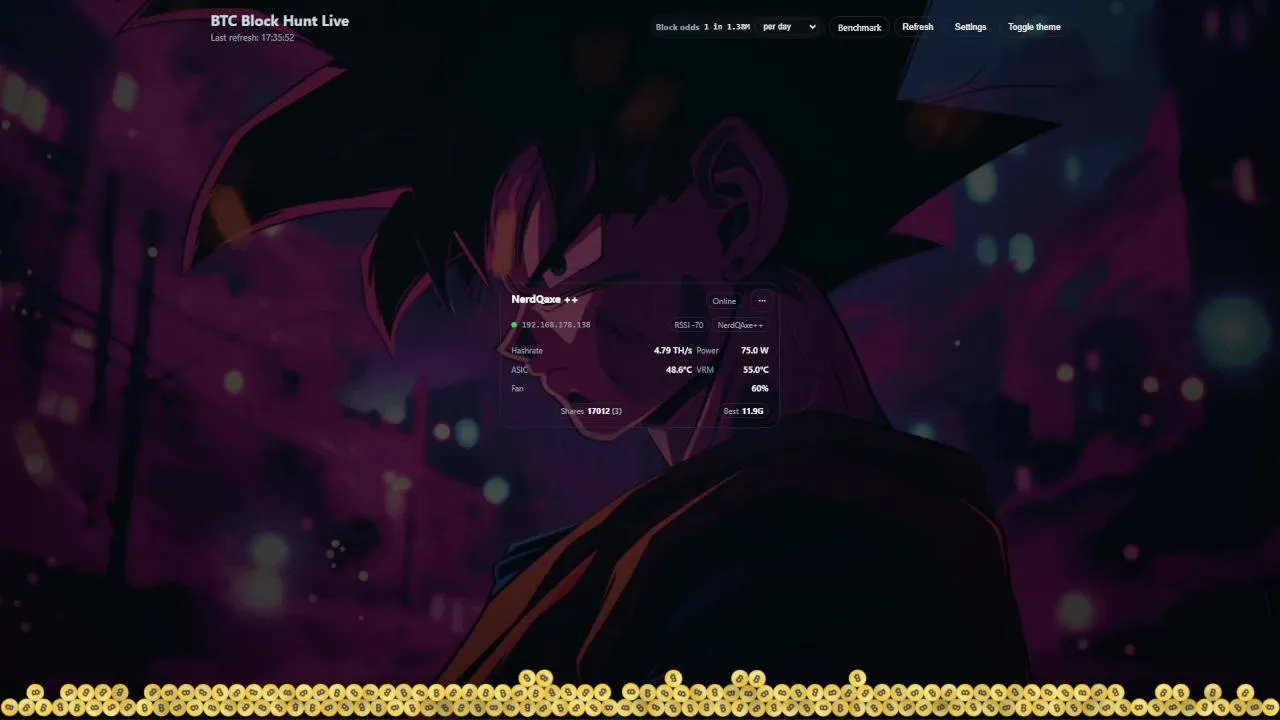This screenshot has height=720, width=1280.
Task: Click the fan value 60%
Action: pos(760,388)
